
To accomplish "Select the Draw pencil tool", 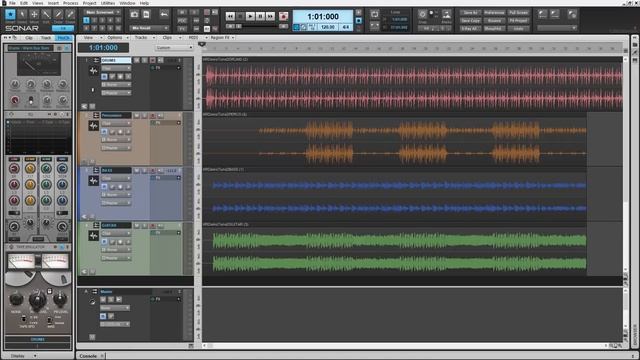I will pos(58,15).
